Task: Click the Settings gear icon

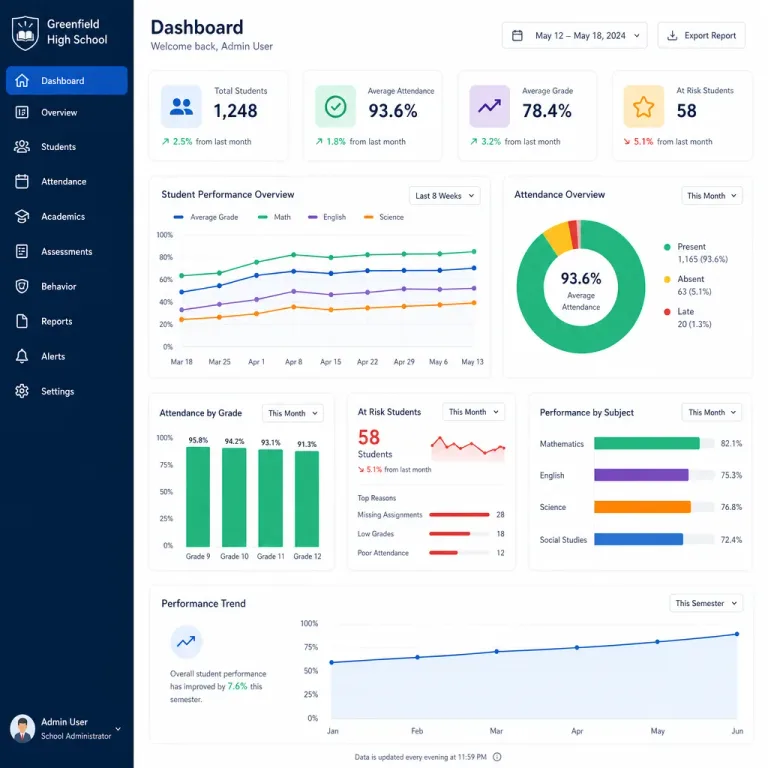Action: tap(22, 391)
